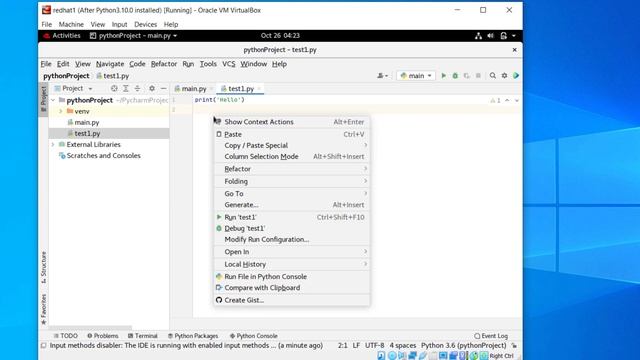Click GNOME Activities in the top bar
This screenshot has height=360, width=640.
coord(62,36)
